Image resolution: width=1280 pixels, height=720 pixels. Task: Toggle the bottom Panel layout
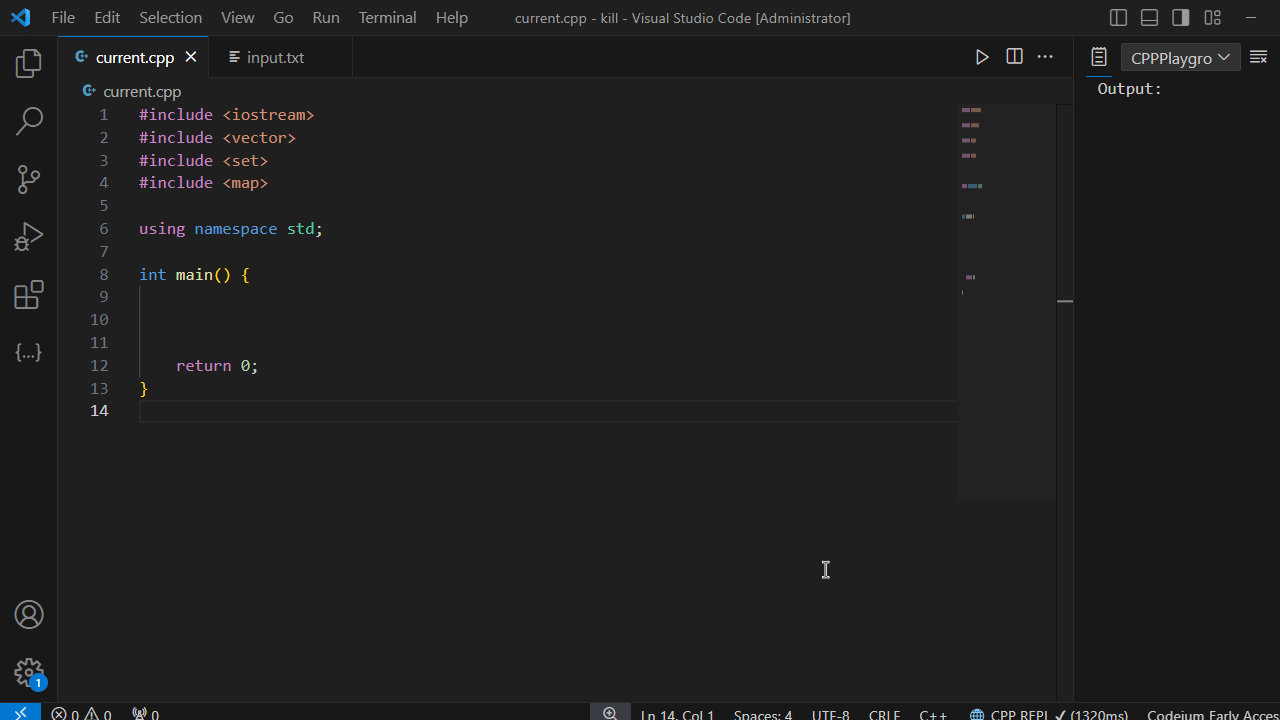point(1150,17)
